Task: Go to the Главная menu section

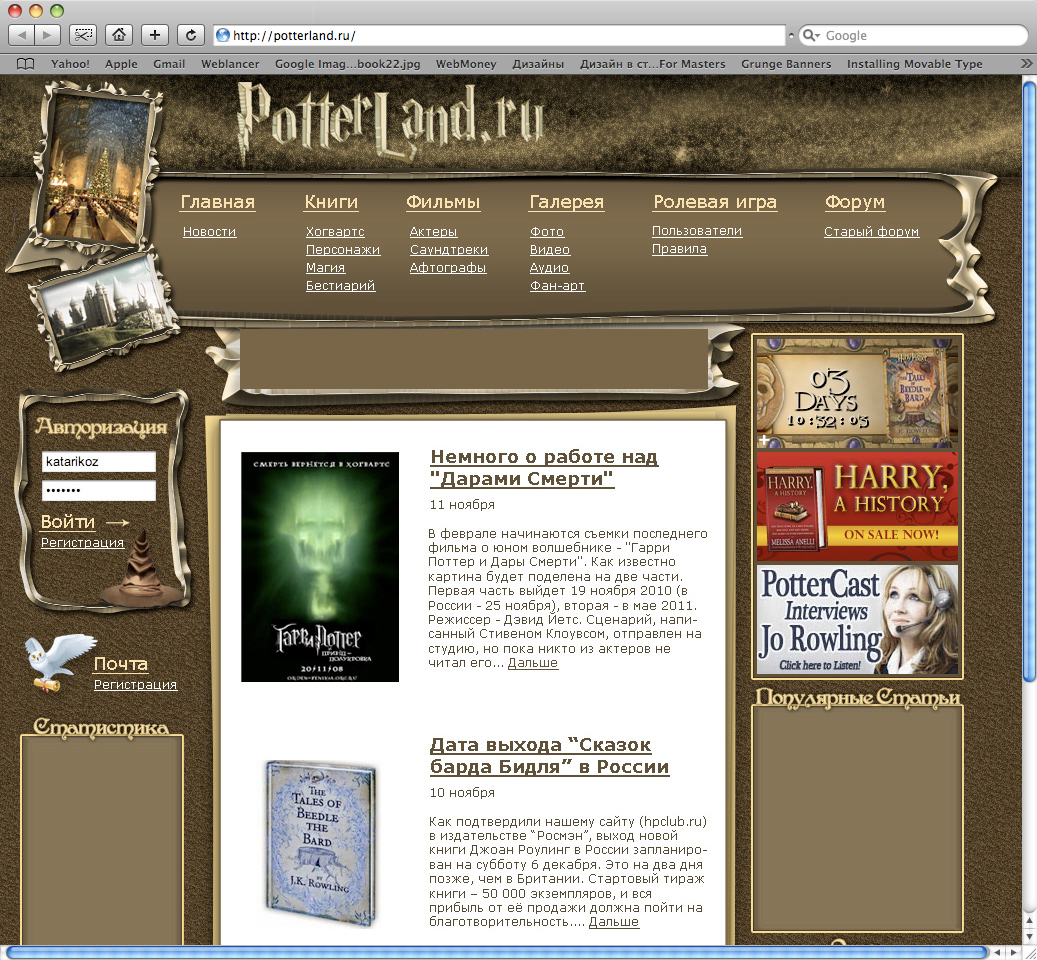Action: tap(218, 202)
